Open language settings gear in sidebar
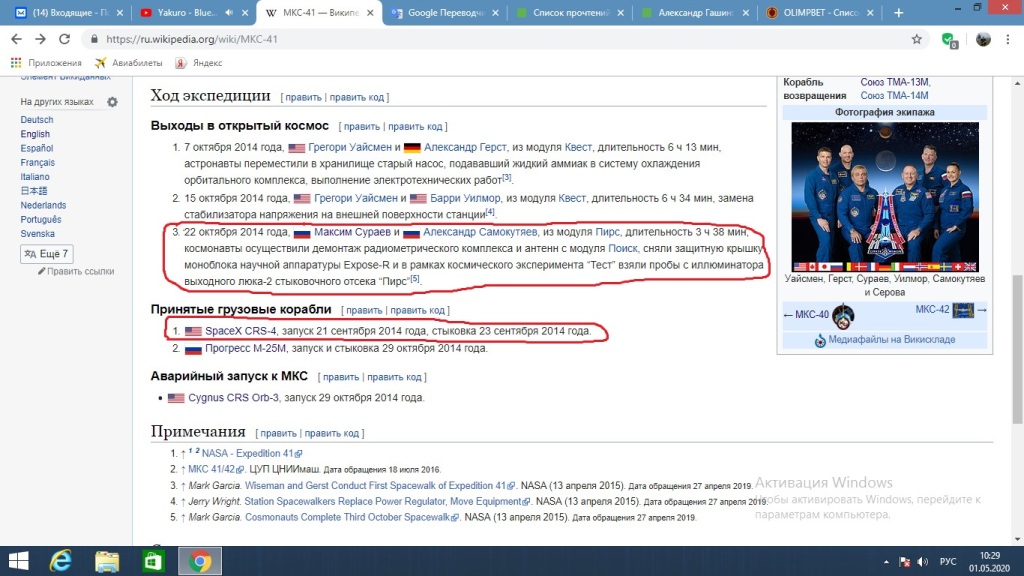Screen dimensions: 1024x576 112,102
